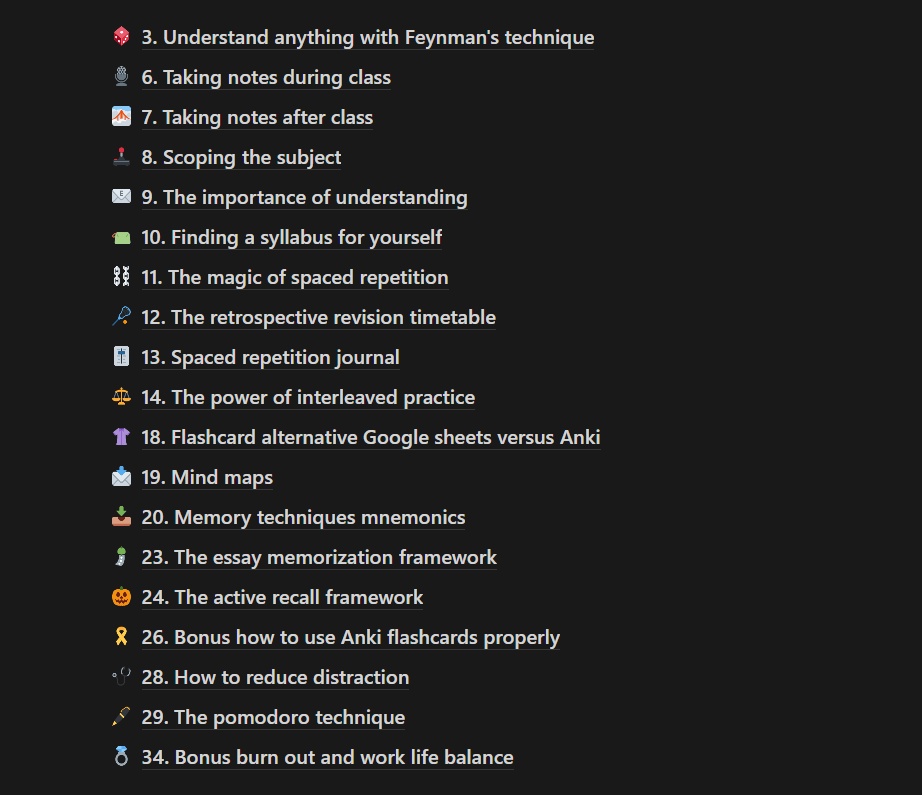Click the pumpkin icon beside active recall framework
Screen dimensions: 922x795
[x=121, y=596]
